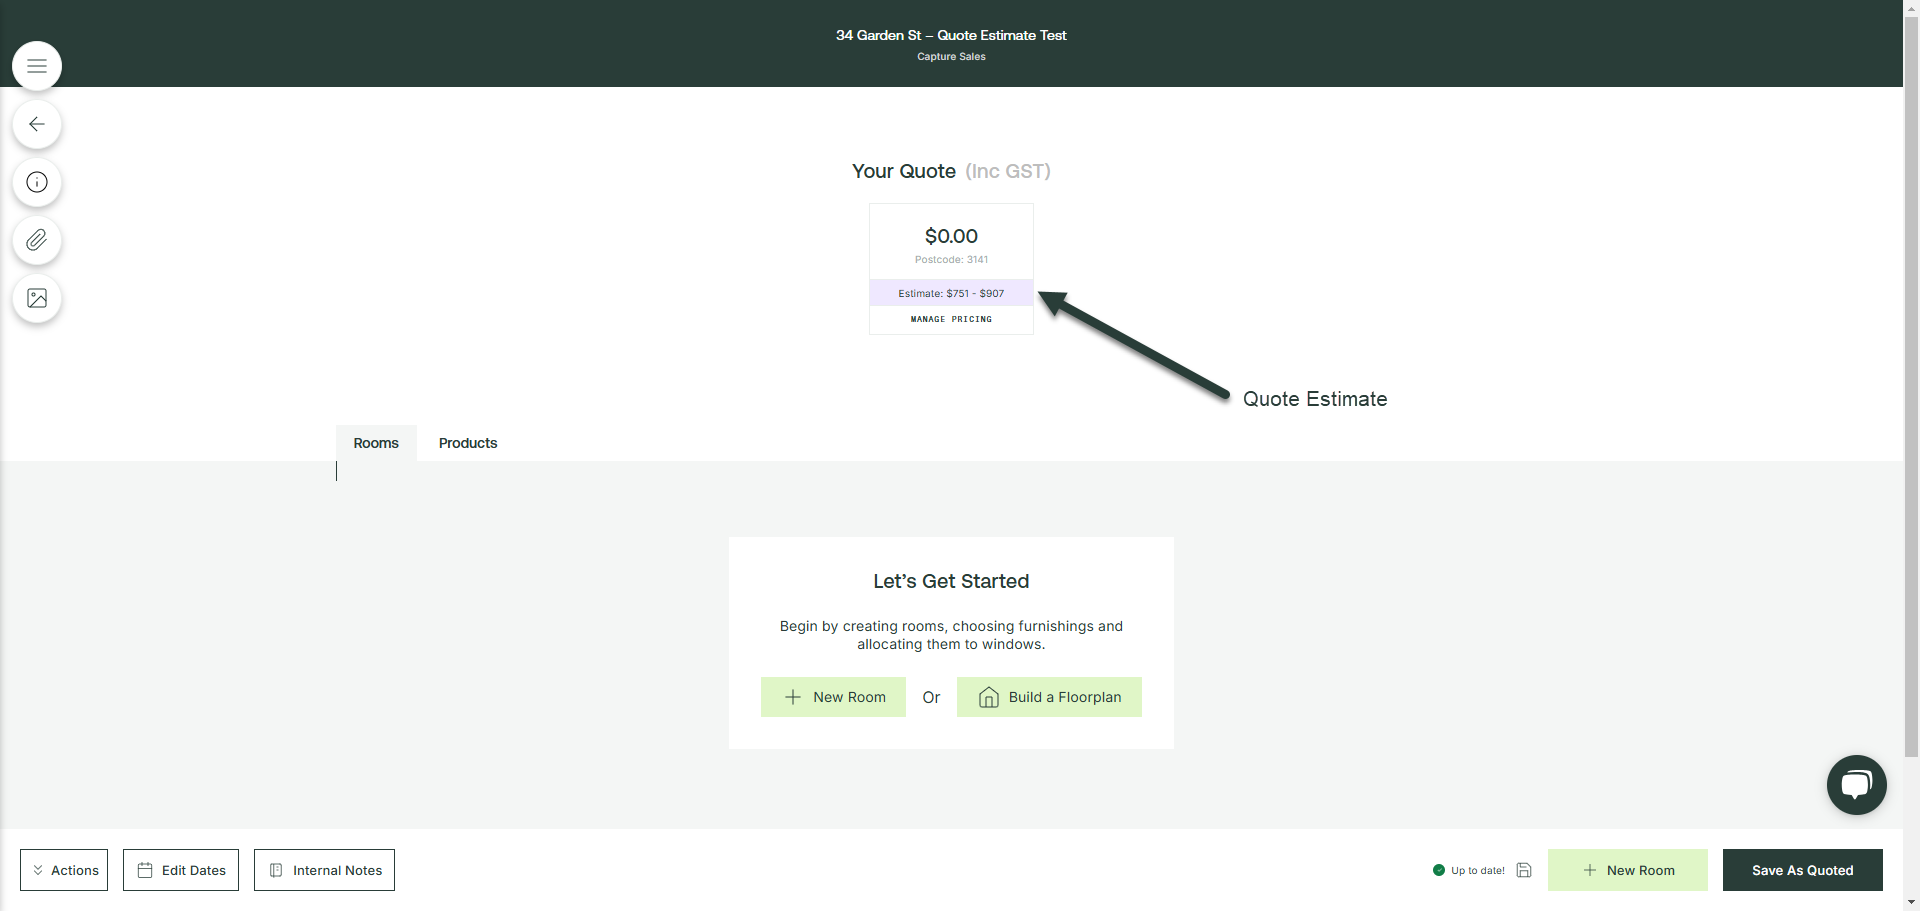Open the info circle icon
Image resolution: width=1920 pixels, height=911 pixels.
point(37,182)
